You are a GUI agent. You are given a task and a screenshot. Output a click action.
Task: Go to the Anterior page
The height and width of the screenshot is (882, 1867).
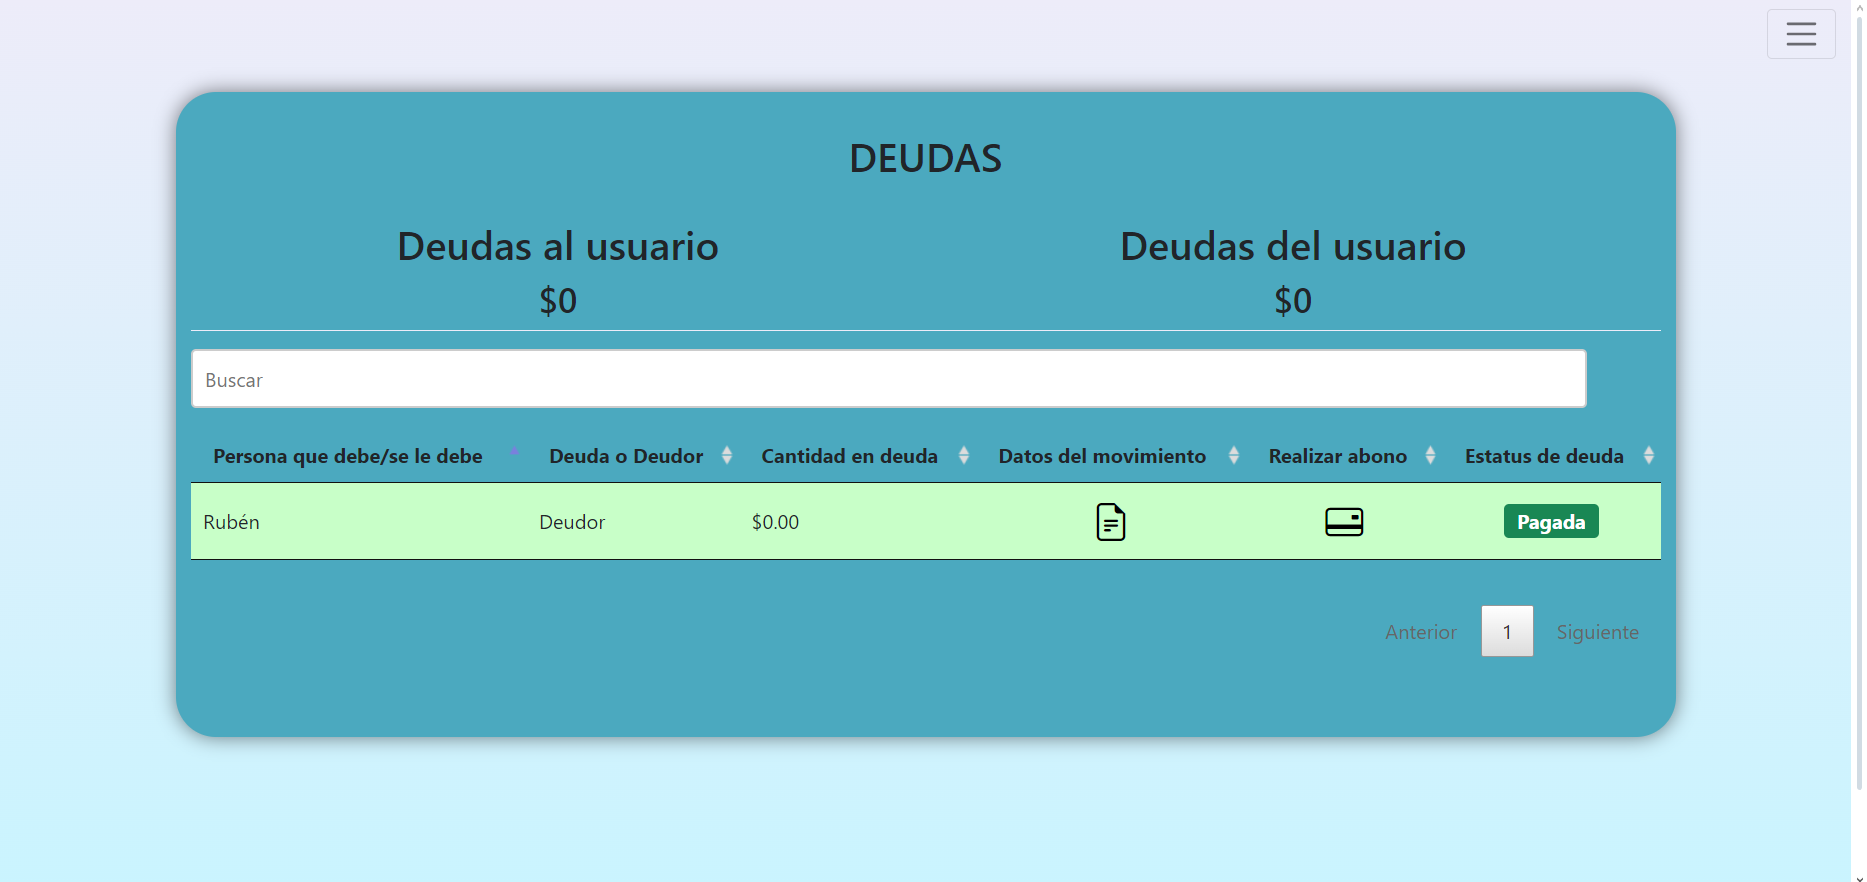[1420, 632]
